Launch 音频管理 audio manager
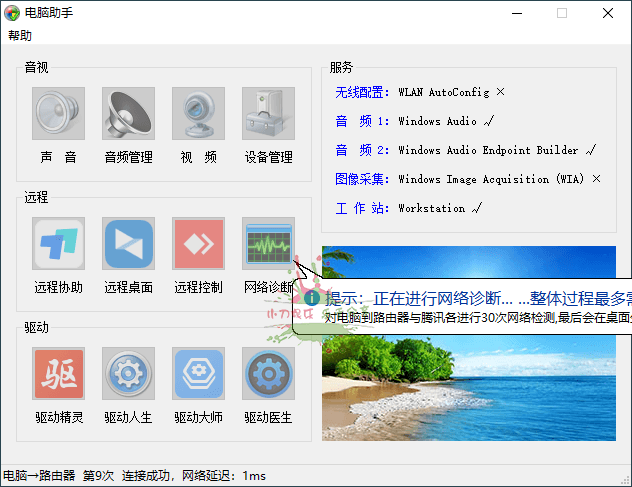This screenshot has width=632, height=487. [x=128, y=113]
